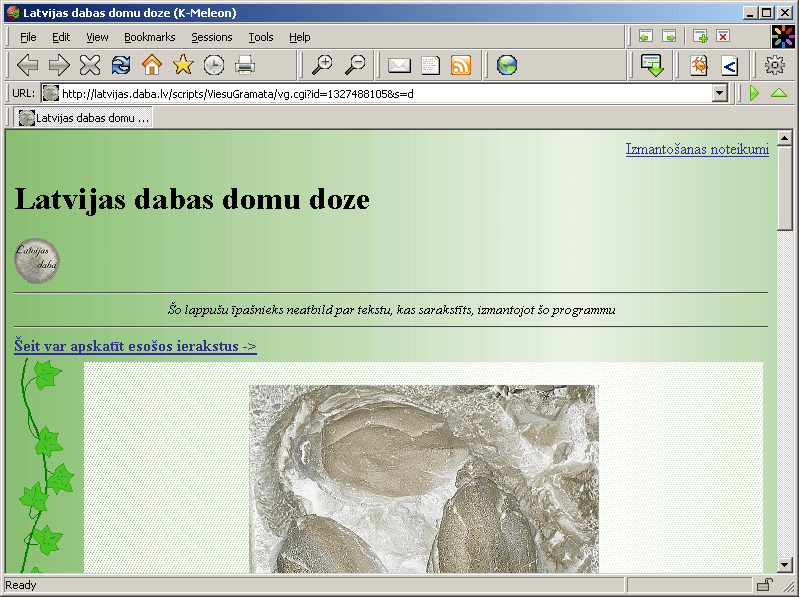Select the Latvijas dabas domu tab

83,118
